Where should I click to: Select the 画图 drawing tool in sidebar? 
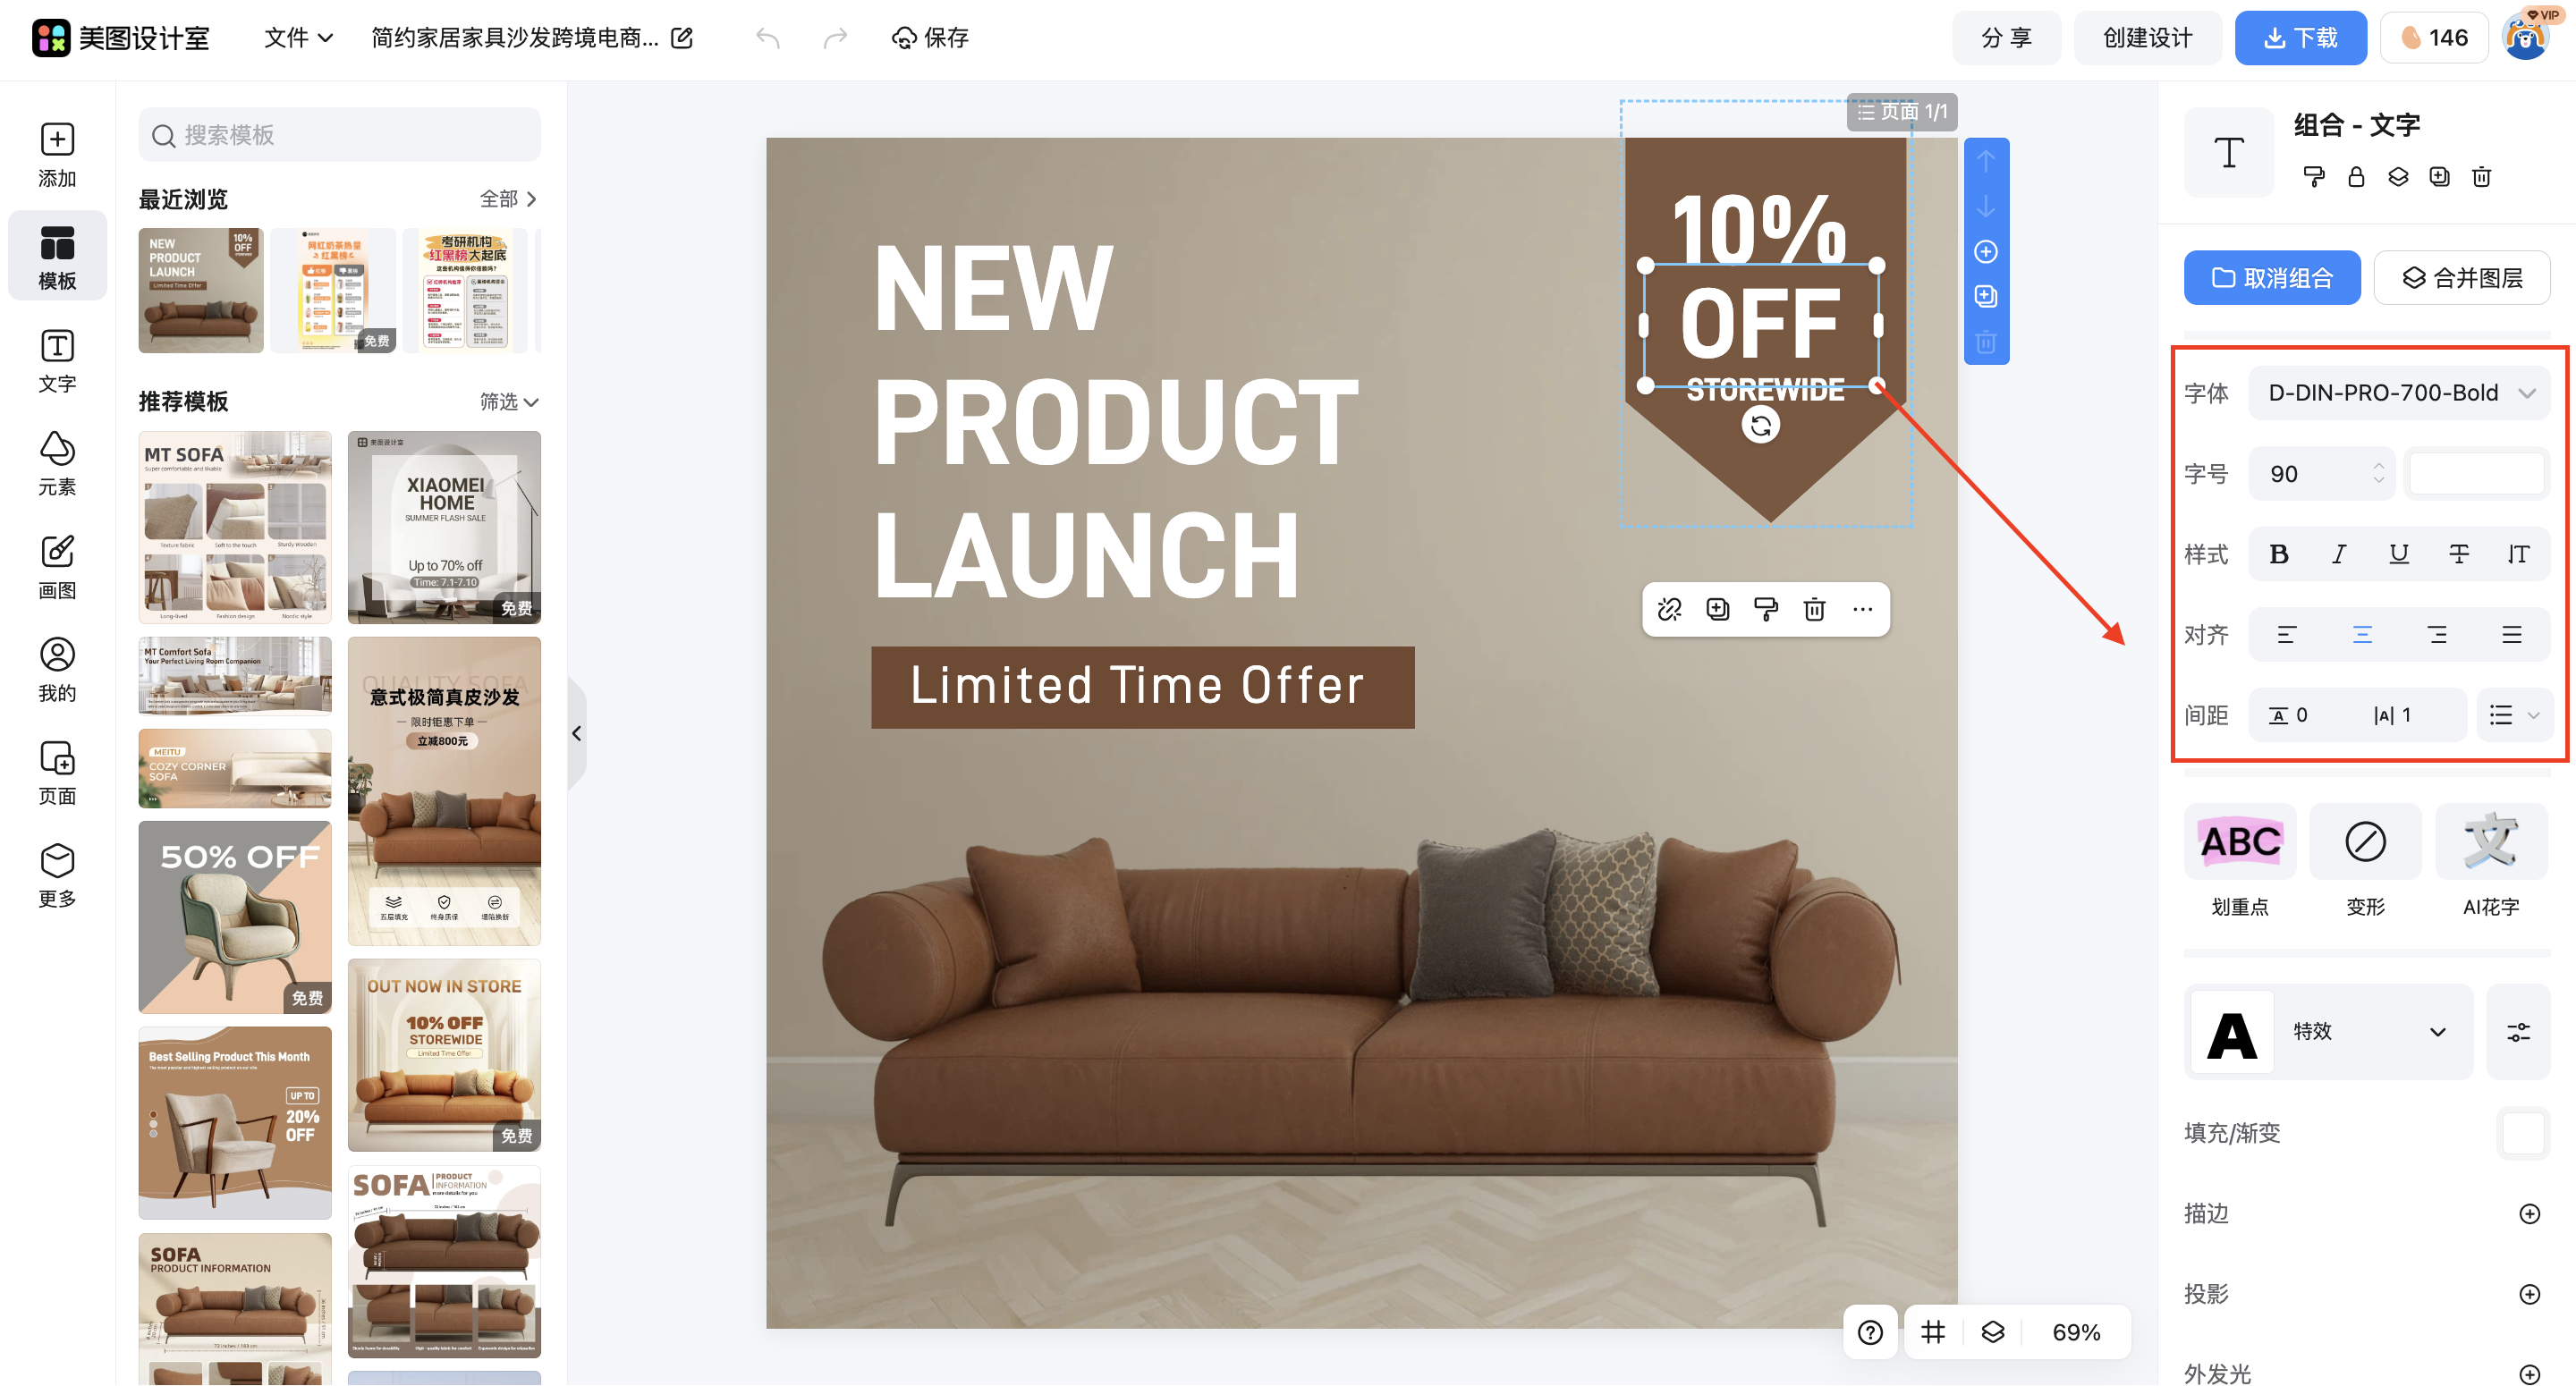tap(57, 567)
